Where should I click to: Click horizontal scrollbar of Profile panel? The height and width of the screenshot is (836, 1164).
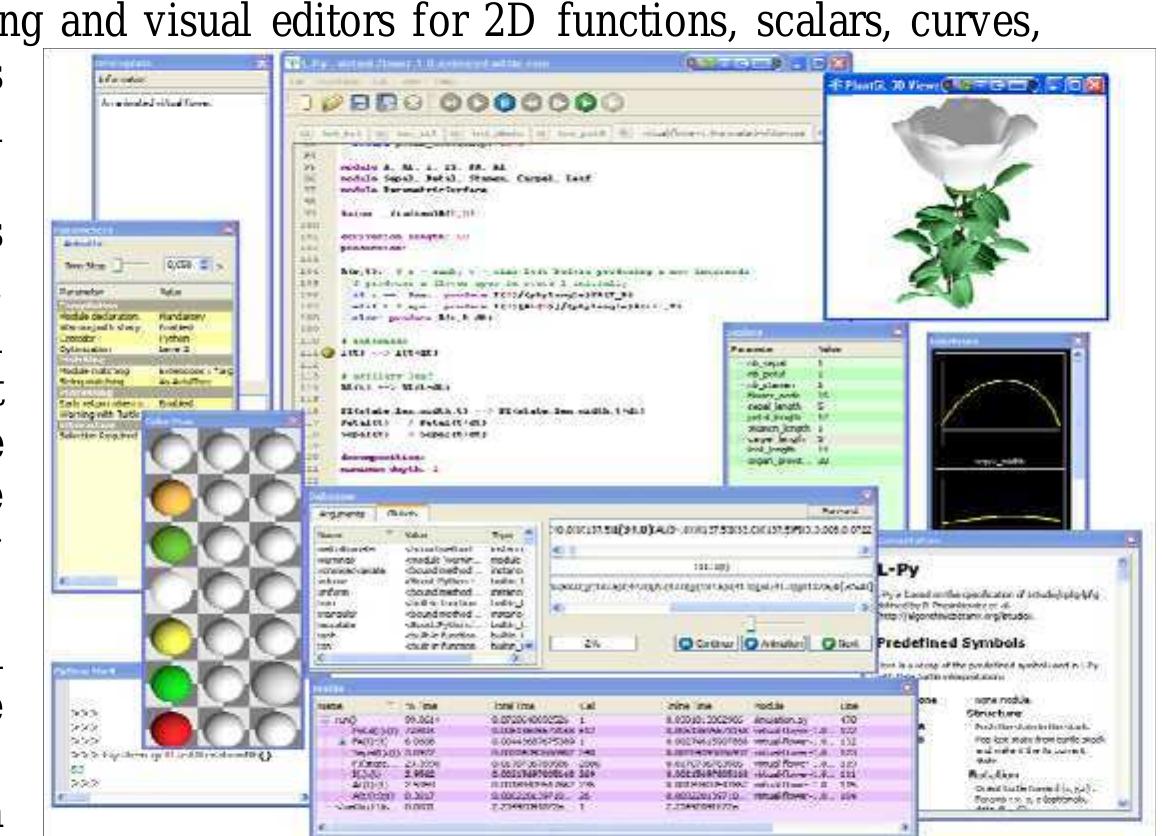click(x=612, y=826)
